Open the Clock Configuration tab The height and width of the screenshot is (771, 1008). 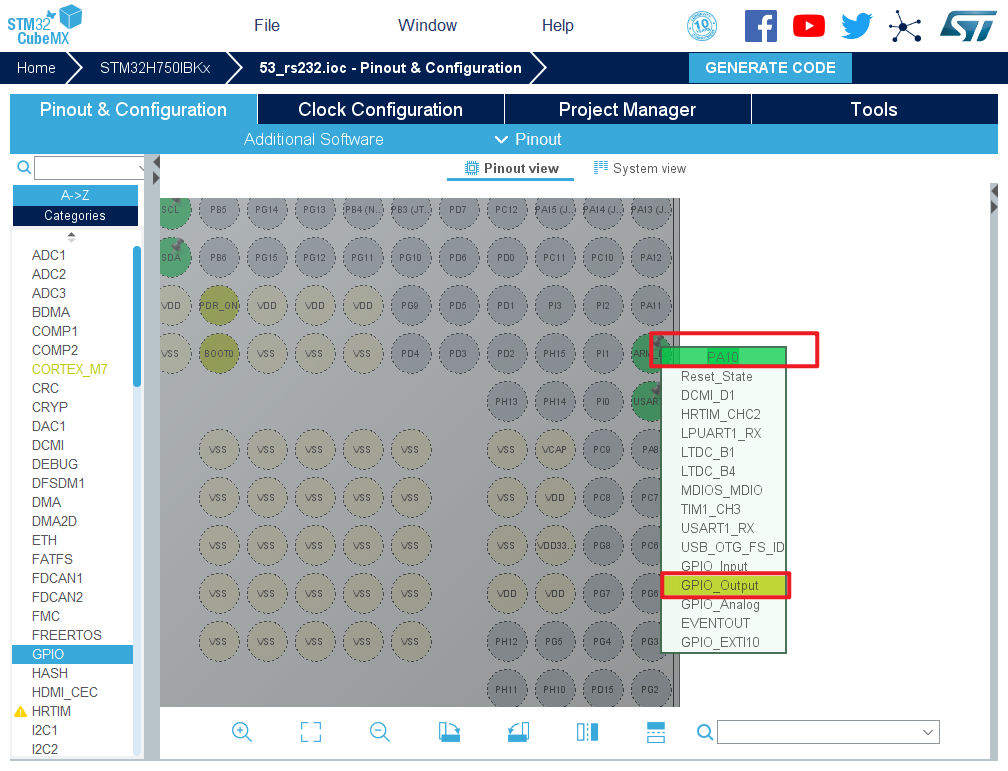point(380,110)
